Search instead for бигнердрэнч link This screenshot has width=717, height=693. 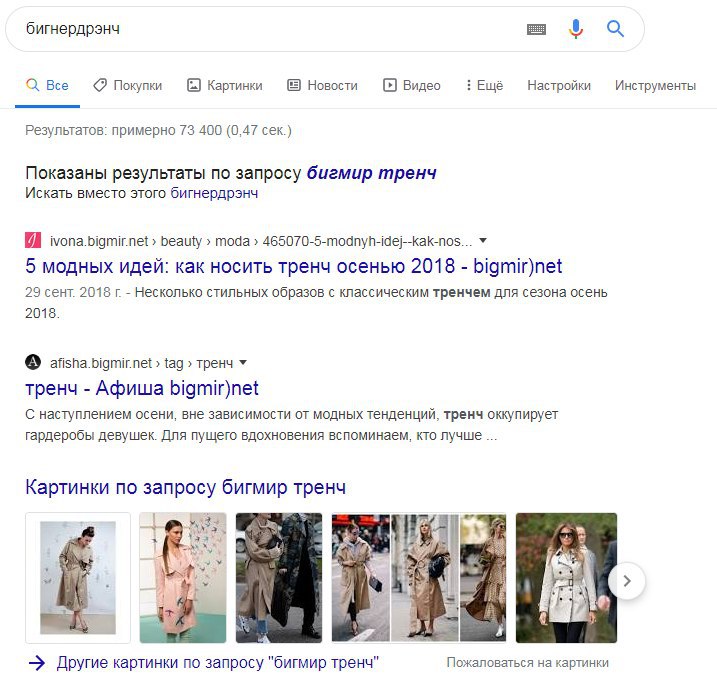tap(214, 193)
